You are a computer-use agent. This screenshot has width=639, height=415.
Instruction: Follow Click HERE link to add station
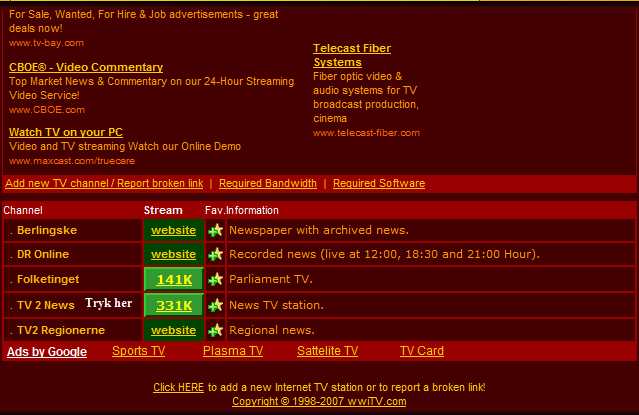(x=178, y=387)
